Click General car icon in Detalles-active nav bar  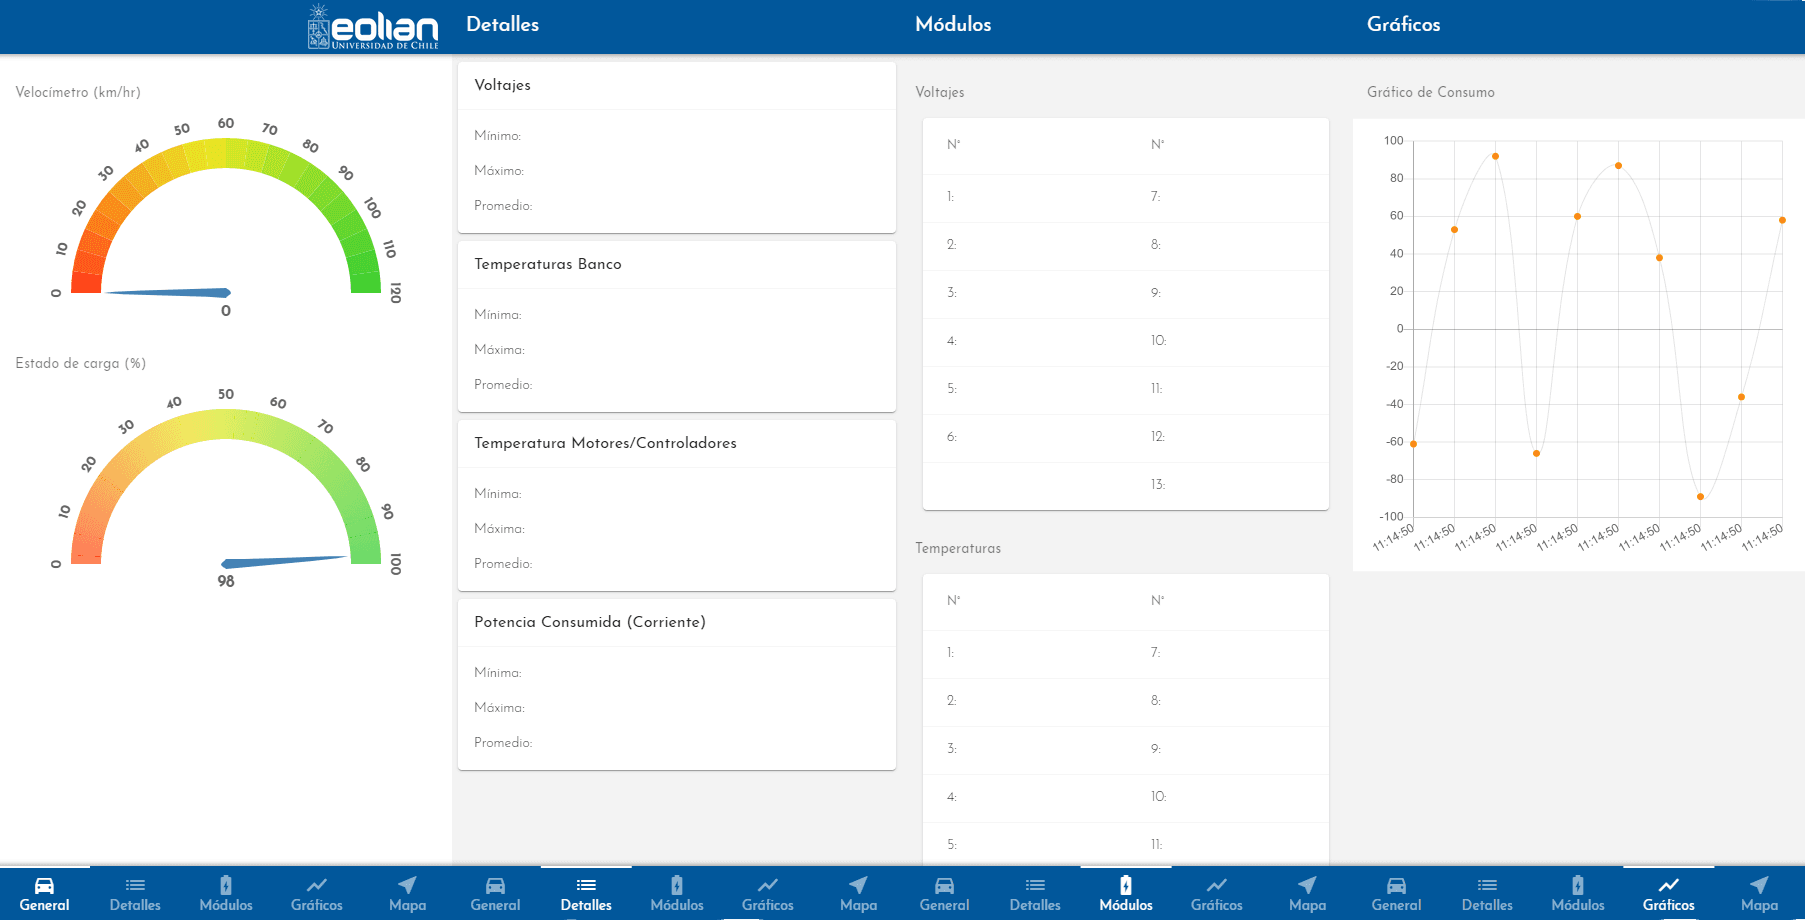(x=495, y=885)
